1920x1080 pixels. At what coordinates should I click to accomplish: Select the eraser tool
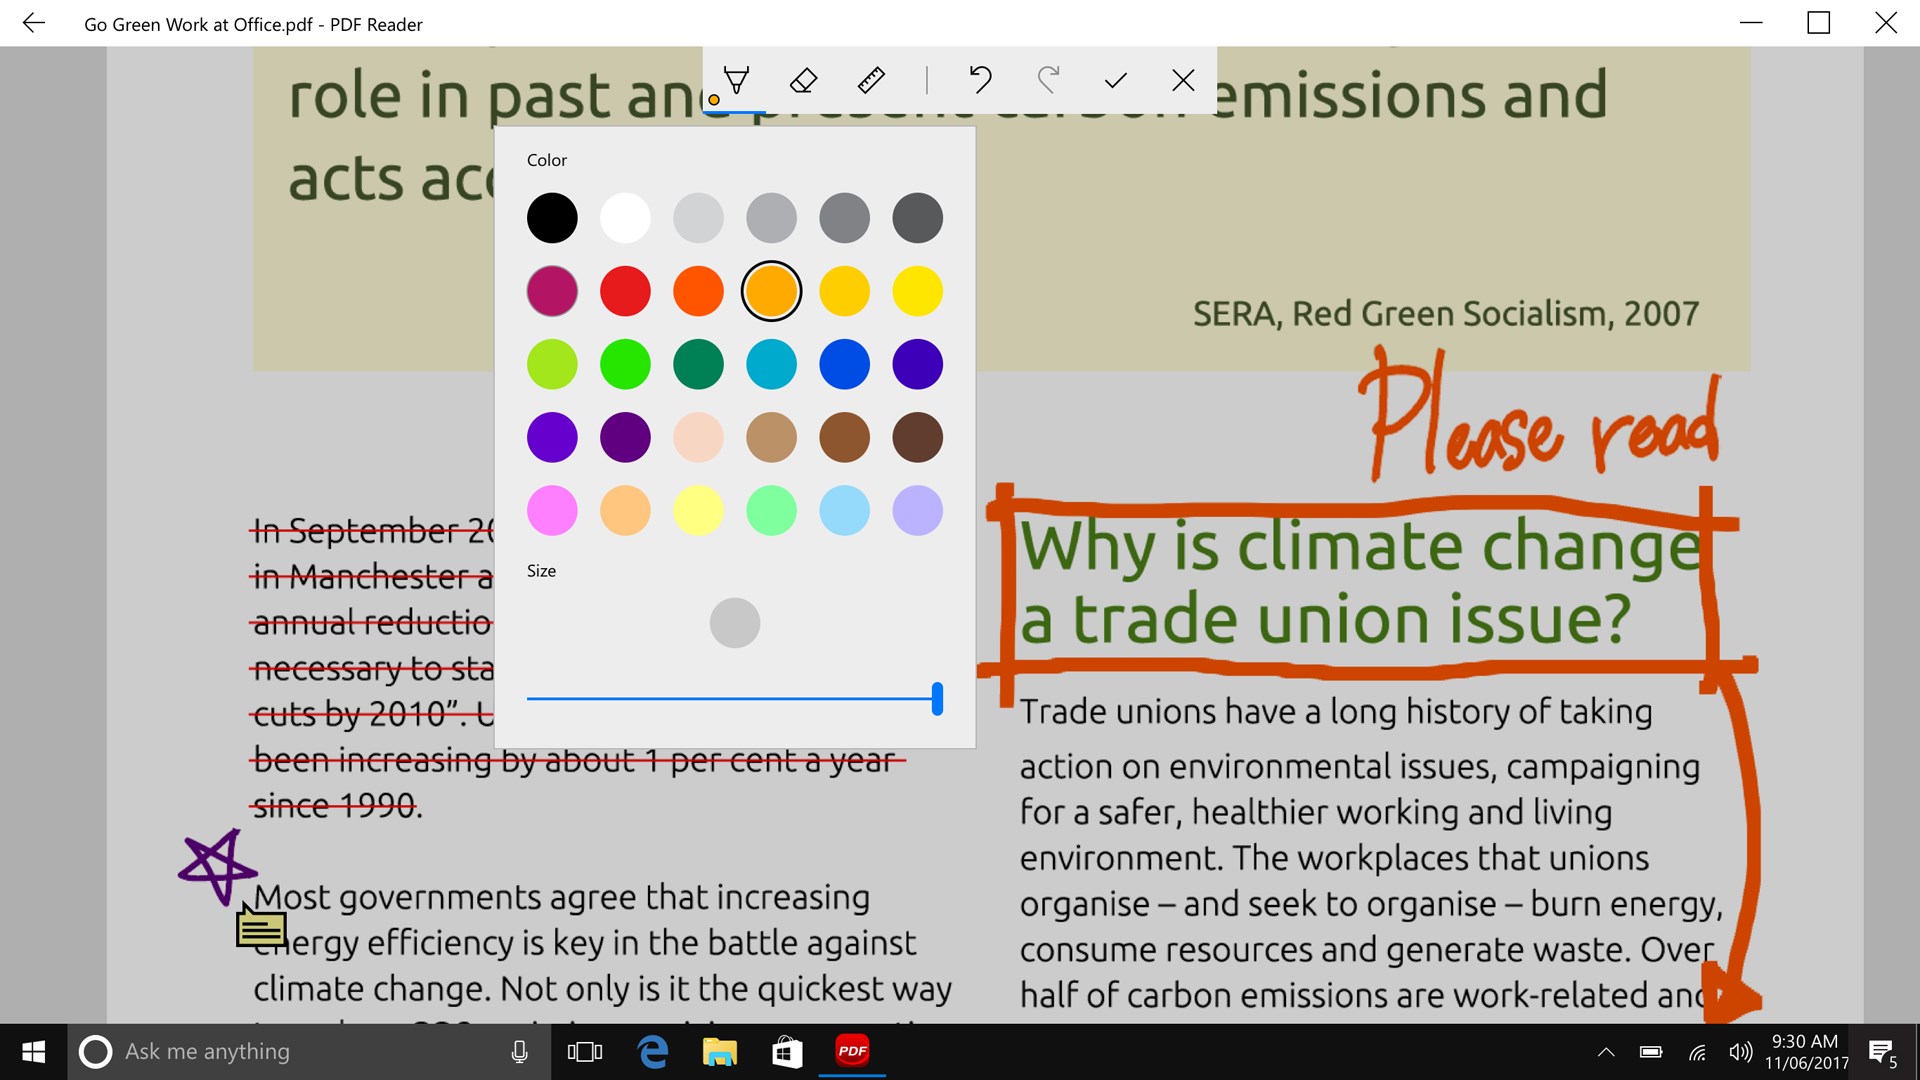(x=804, y=80)
